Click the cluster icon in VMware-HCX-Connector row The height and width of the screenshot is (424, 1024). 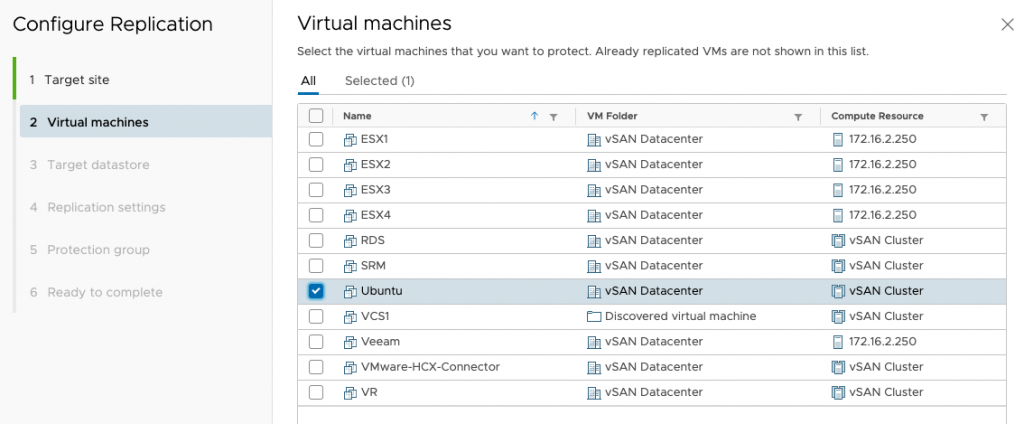coord(838,367)
